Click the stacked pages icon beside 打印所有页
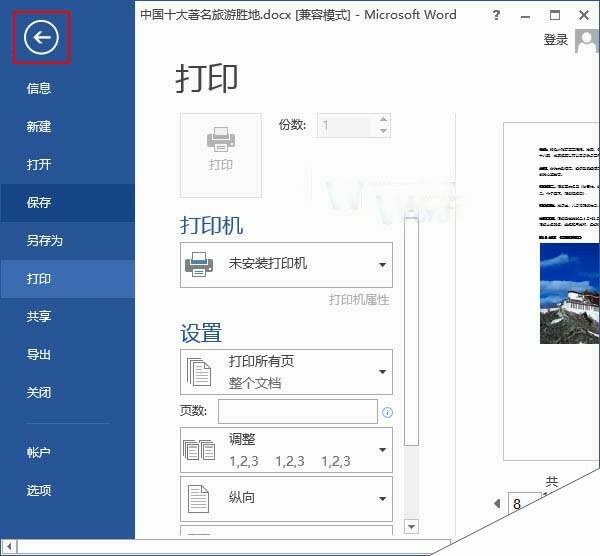This screenshot has height=556, width=600. 199,372
